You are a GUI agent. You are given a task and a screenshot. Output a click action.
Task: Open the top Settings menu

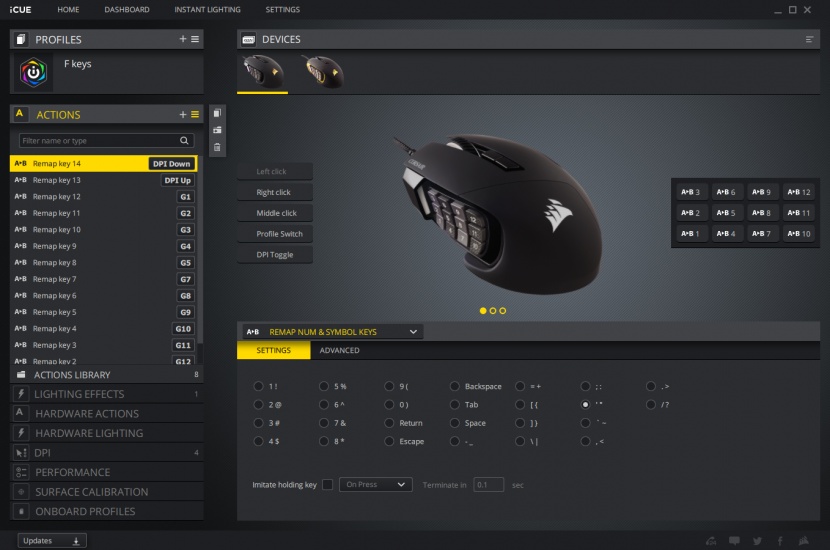(x=283, y=10)
